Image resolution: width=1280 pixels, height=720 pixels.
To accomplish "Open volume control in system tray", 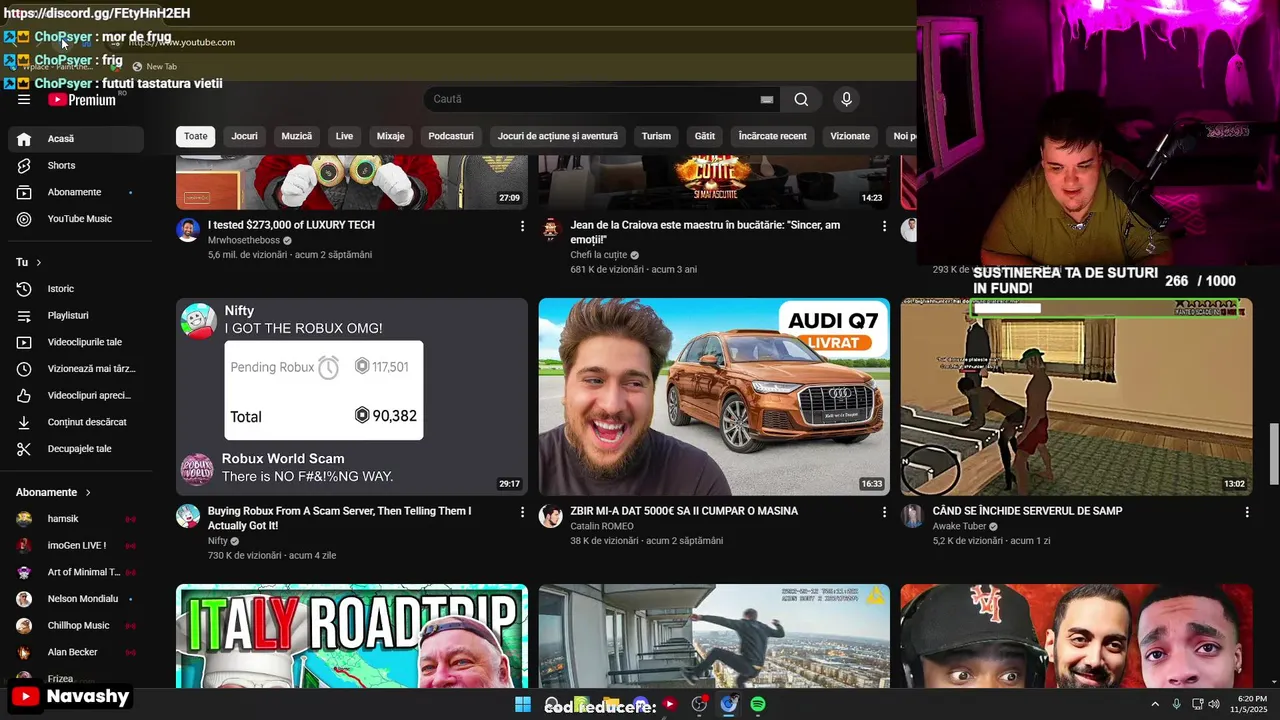I will point(1214,704).
